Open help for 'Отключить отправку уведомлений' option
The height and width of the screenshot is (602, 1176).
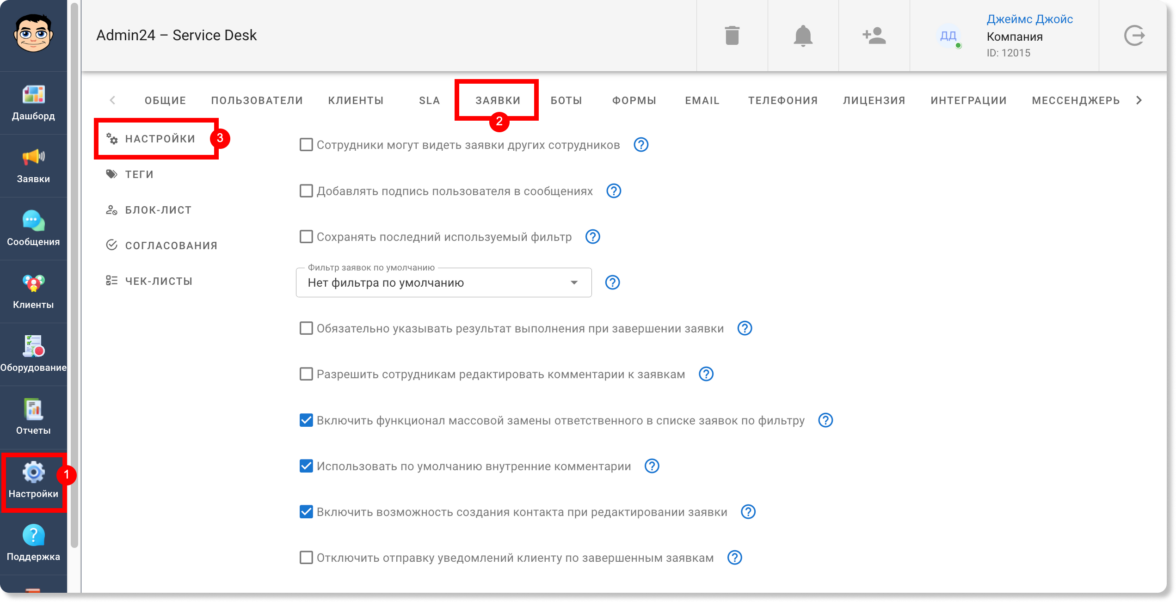(x=734, y=558)
